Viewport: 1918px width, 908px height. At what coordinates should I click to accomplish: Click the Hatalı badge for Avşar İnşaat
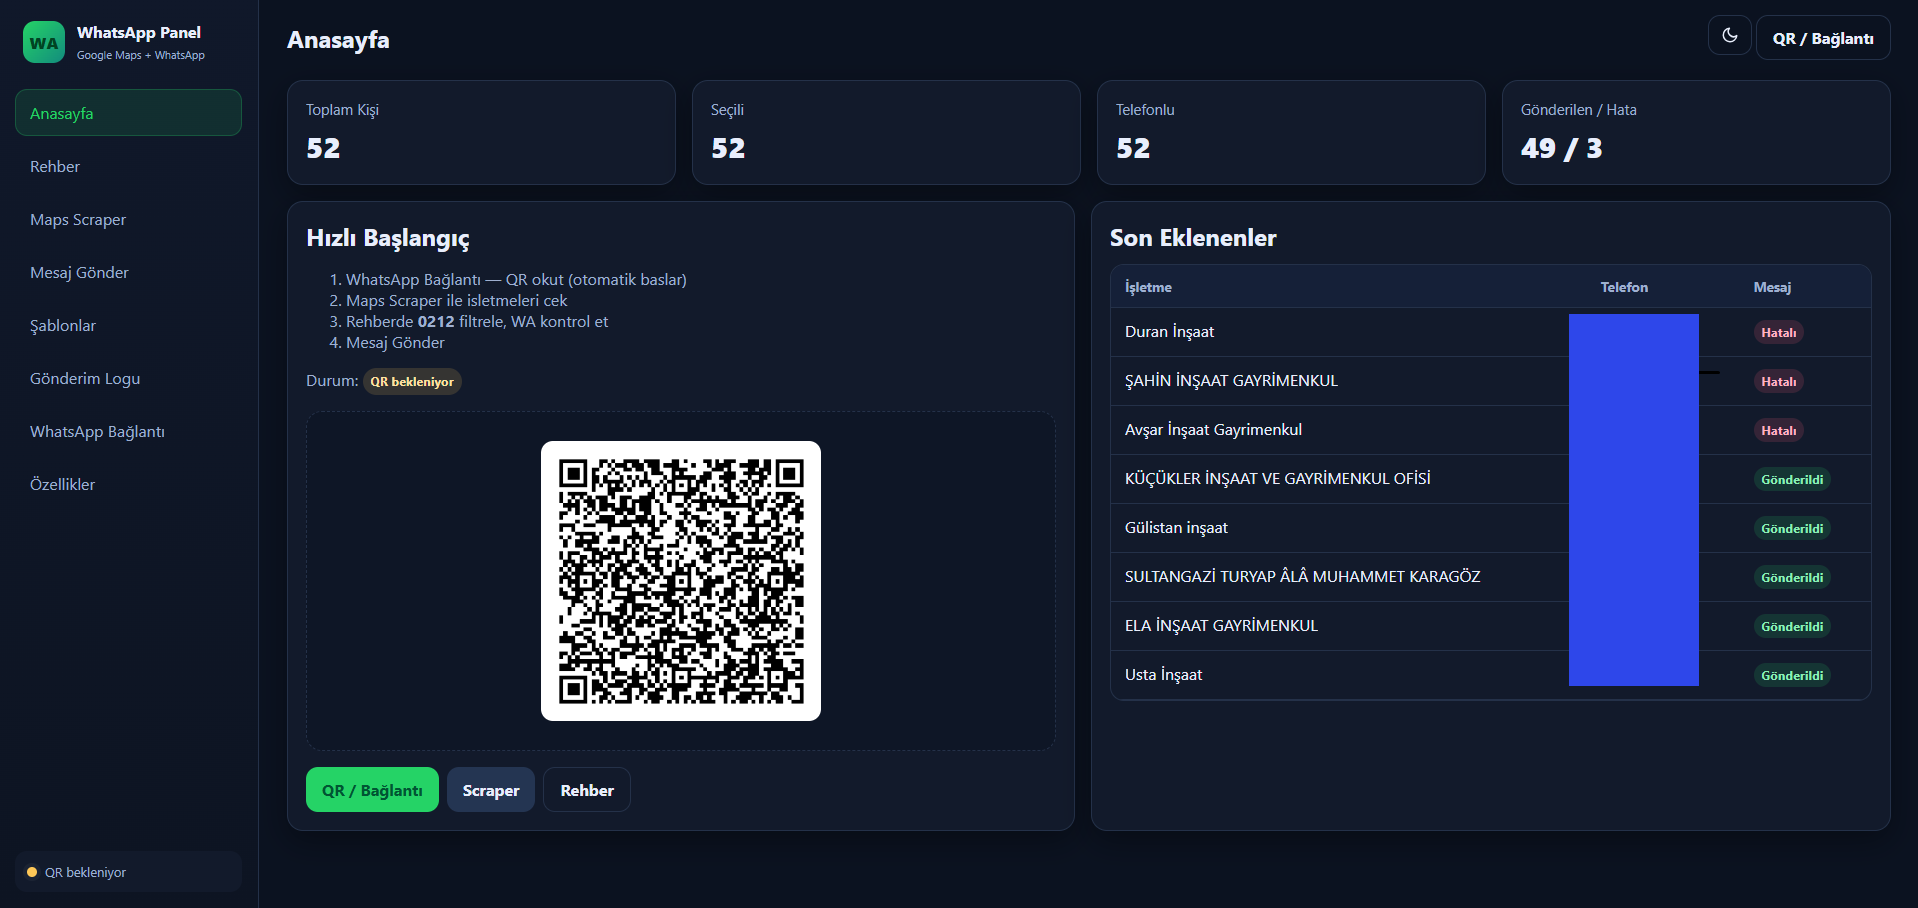tap(1778, 430)
